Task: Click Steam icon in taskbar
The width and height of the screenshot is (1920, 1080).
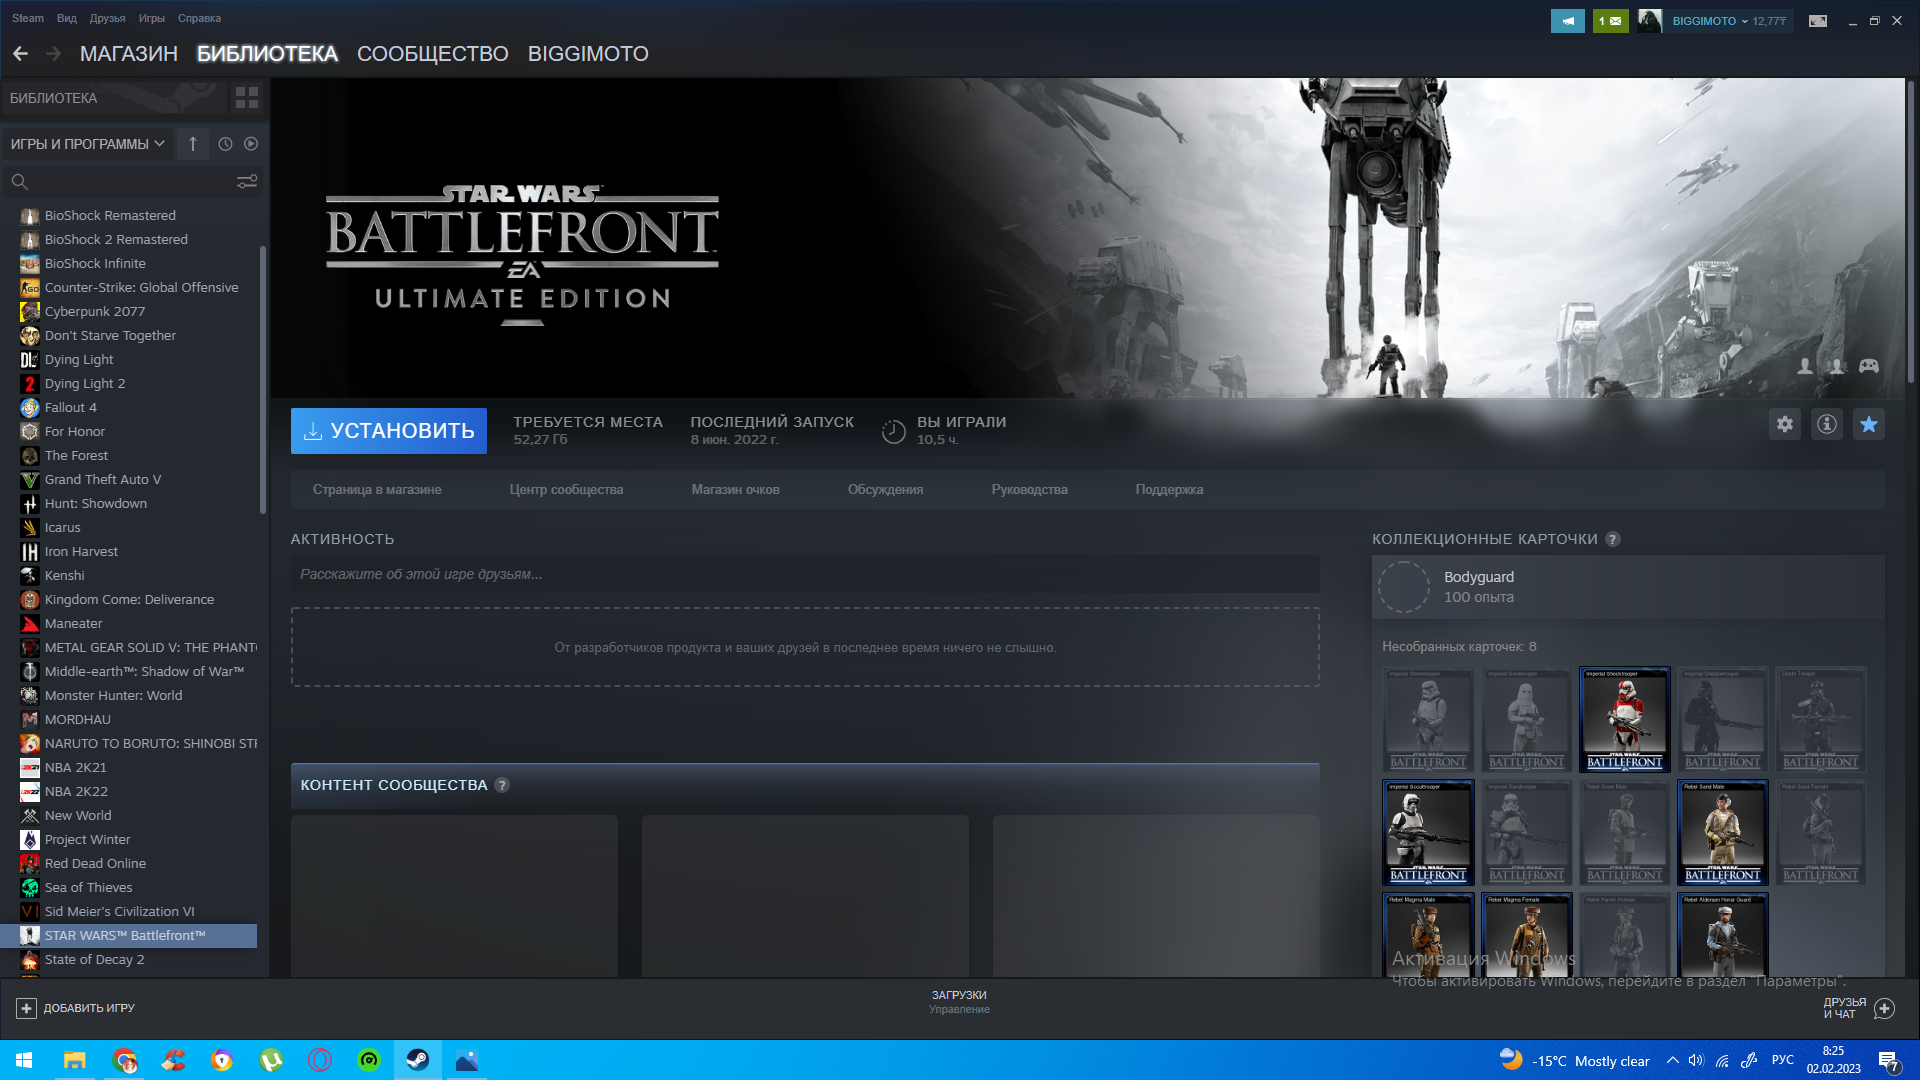Action: (x=418, y=1060)
